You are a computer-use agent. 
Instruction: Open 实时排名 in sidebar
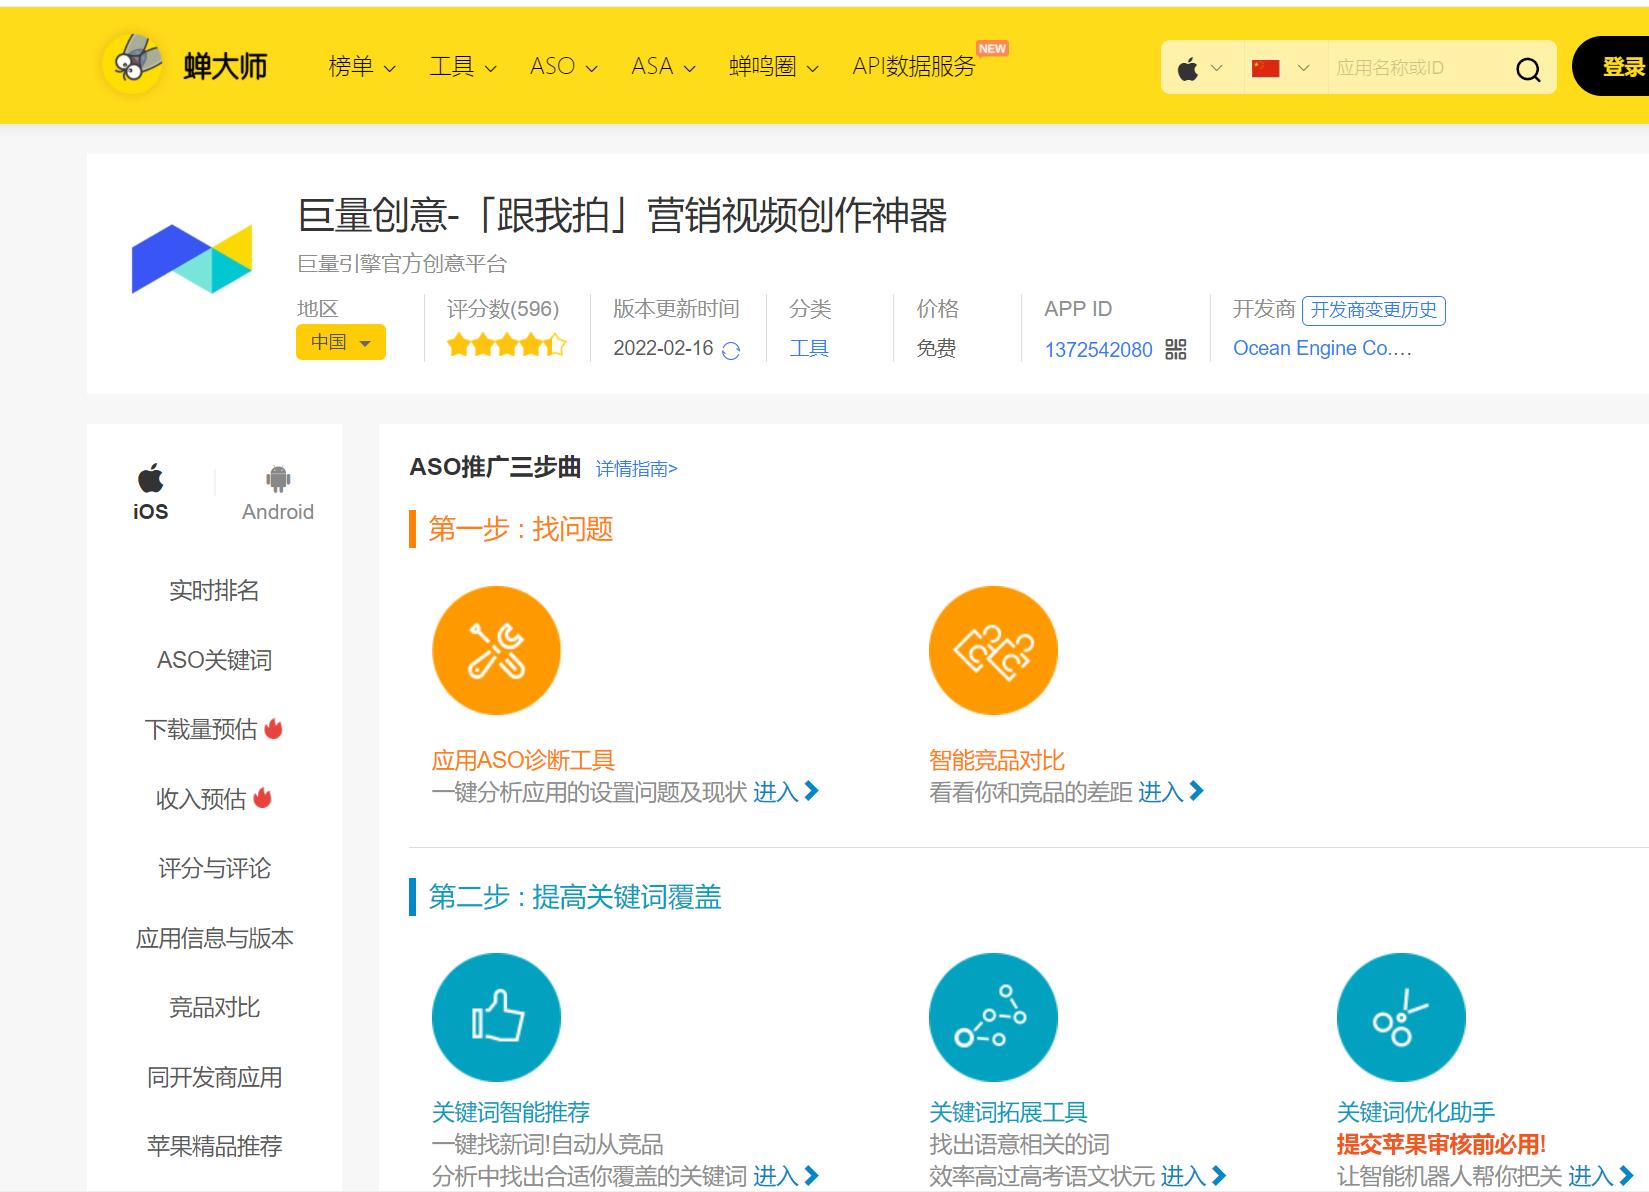click(214, 590)
